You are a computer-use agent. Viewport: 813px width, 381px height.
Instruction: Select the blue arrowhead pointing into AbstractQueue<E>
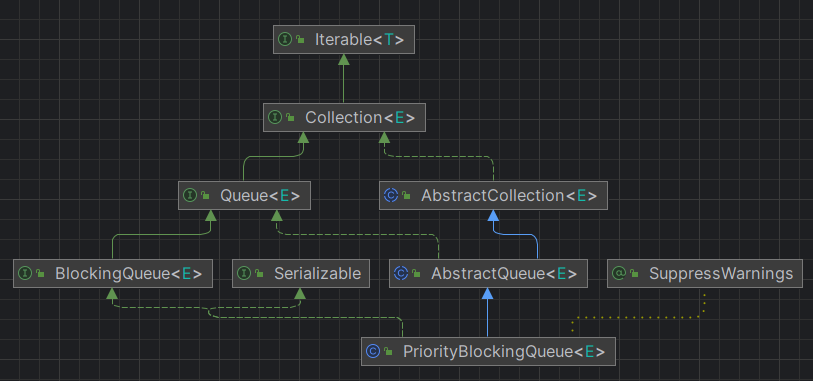487,294
